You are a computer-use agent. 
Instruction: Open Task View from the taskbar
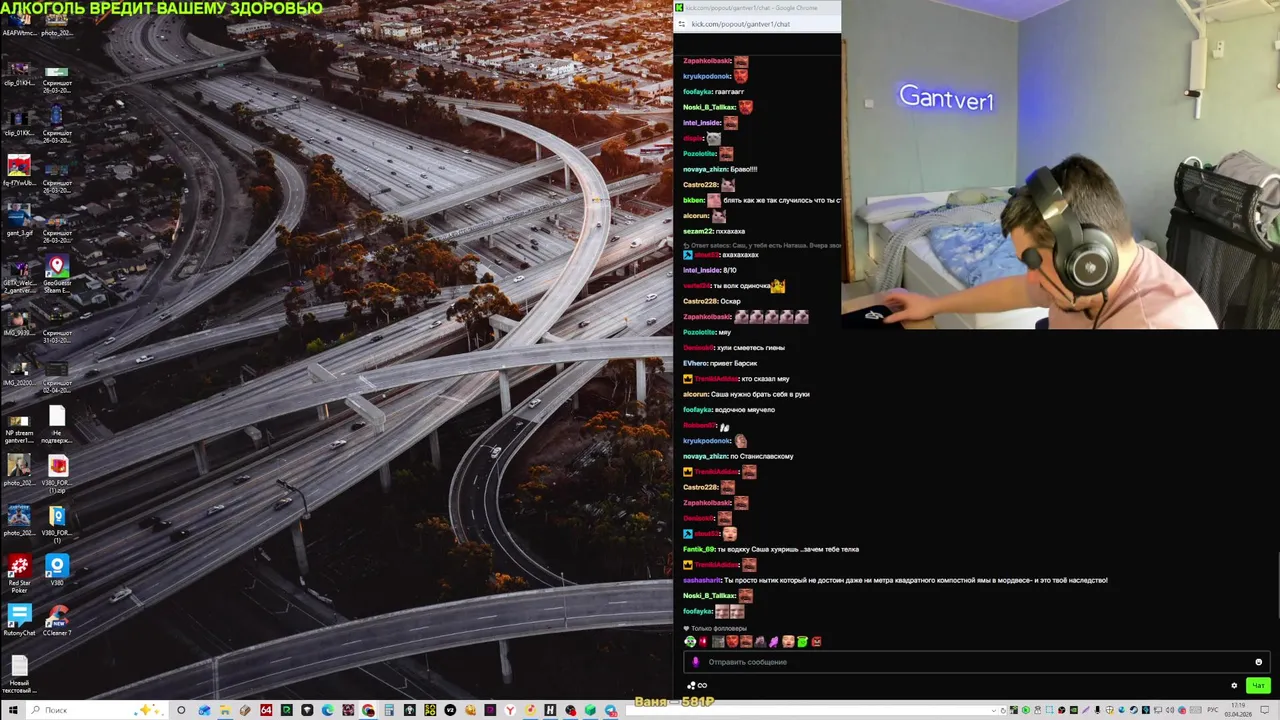[x=181, y=710]
